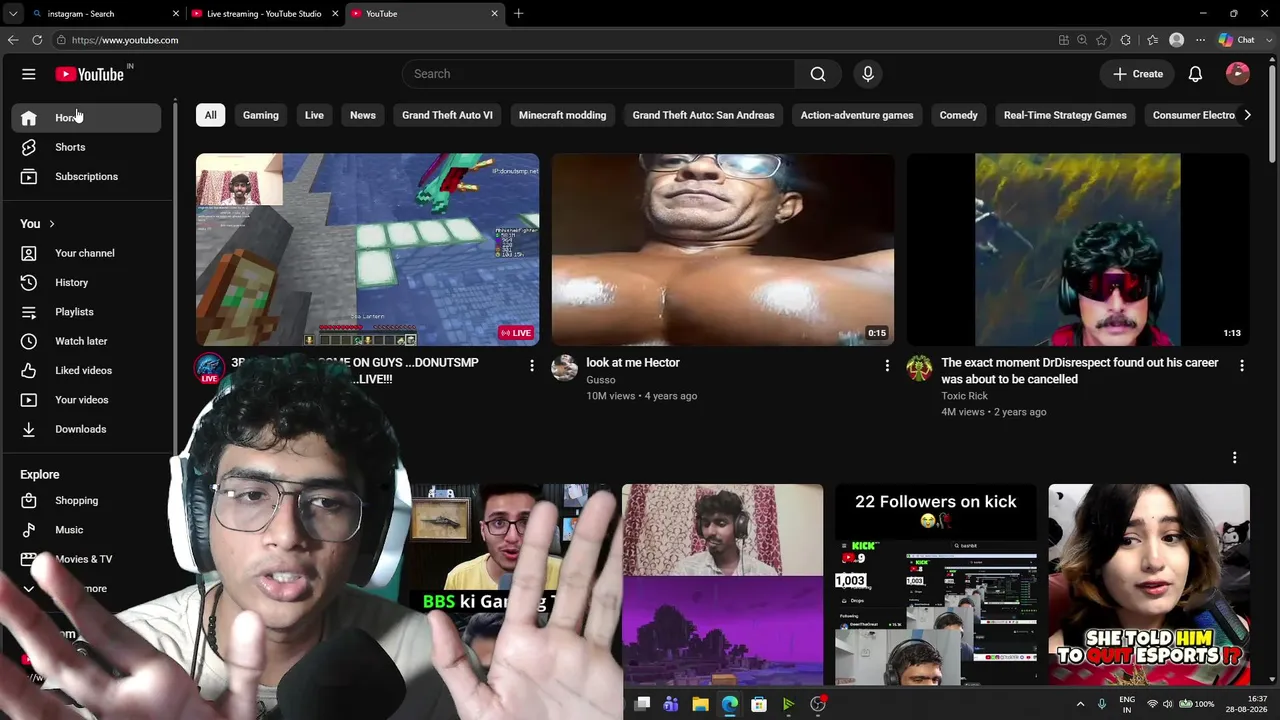Open the browser Settings and more menu
The height and width of the screenshot is (720, 1280).
coord(1201,40)
